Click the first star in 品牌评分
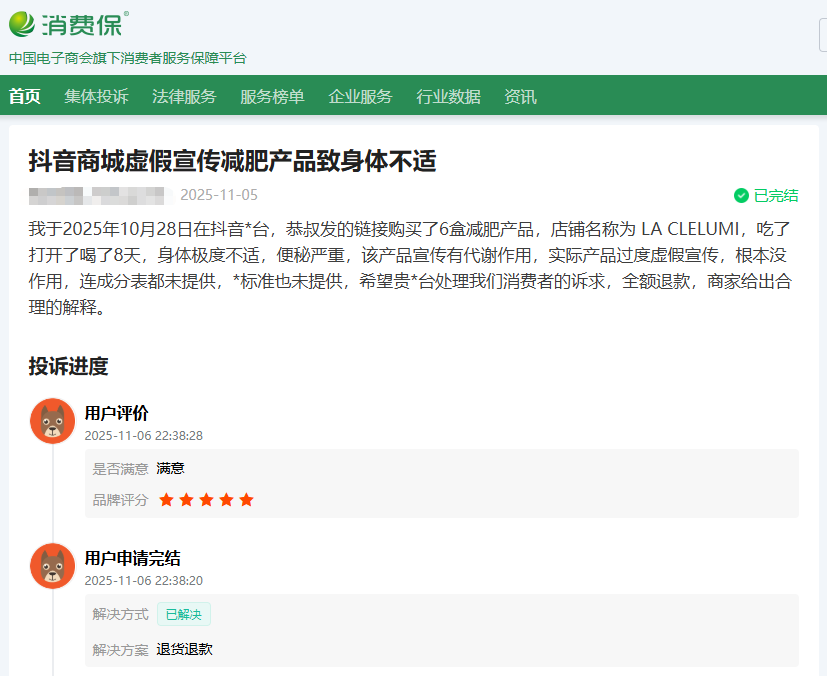827x676 pixels. (166, 500)
